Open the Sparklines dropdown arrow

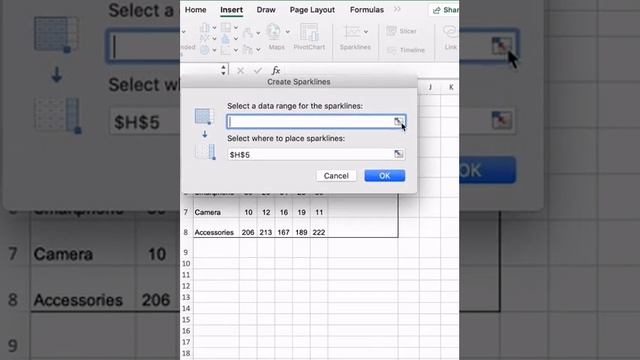click(366, 32)
